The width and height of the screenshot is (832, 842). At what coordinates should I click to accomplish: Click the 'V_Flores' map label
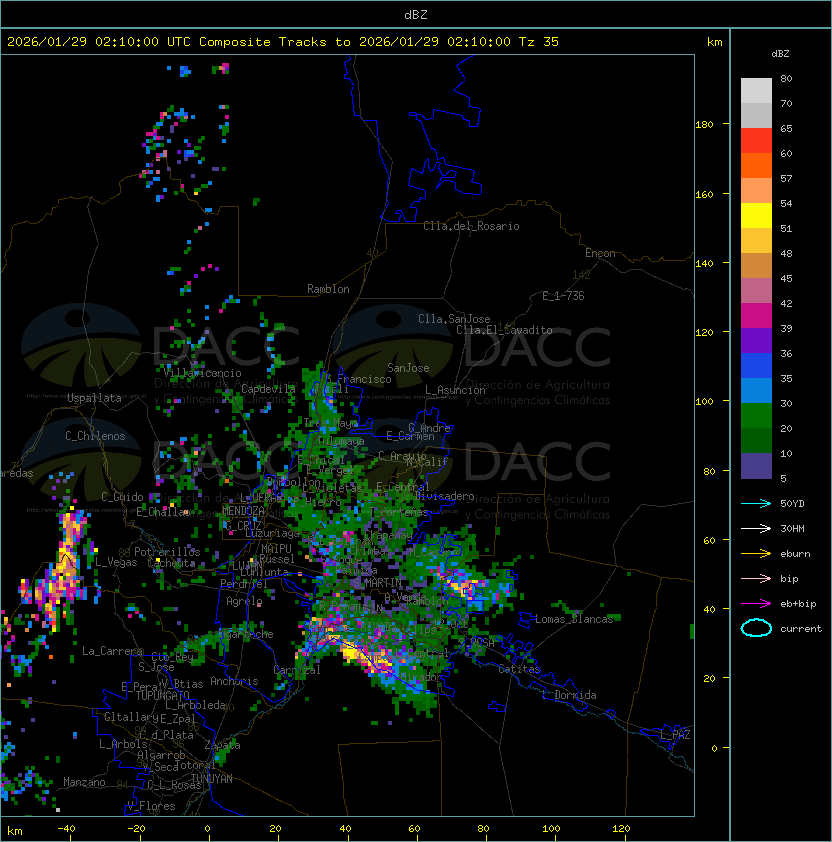(x=151, y=805)
